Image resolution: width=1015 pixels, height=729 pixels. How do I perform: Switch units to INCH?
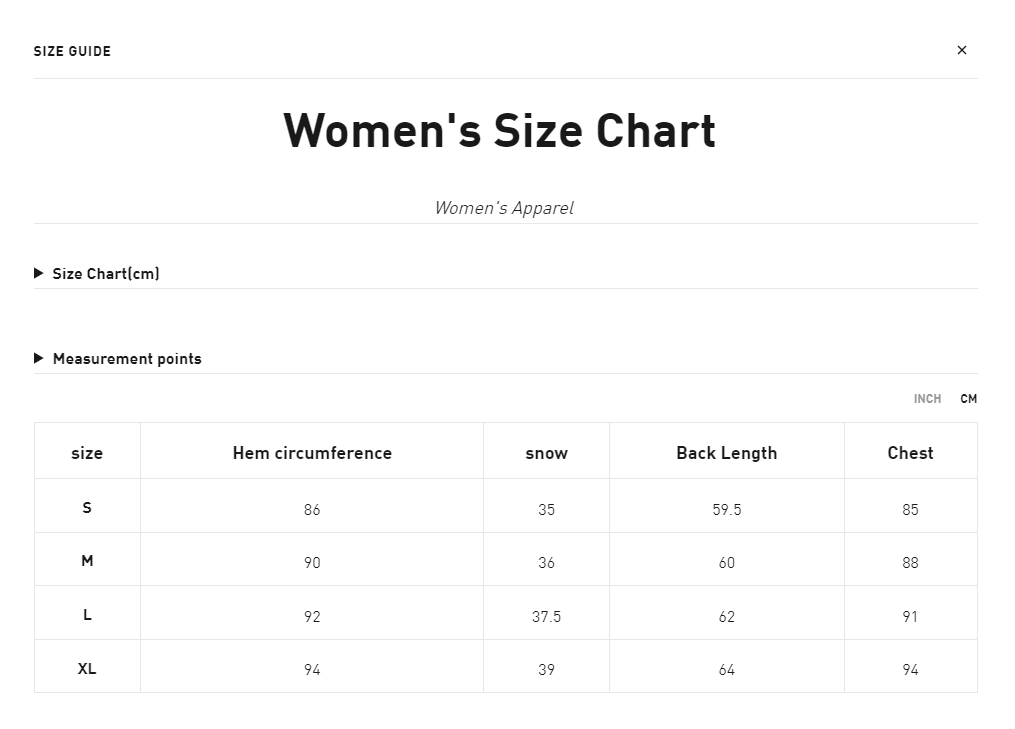coord(927,399)
